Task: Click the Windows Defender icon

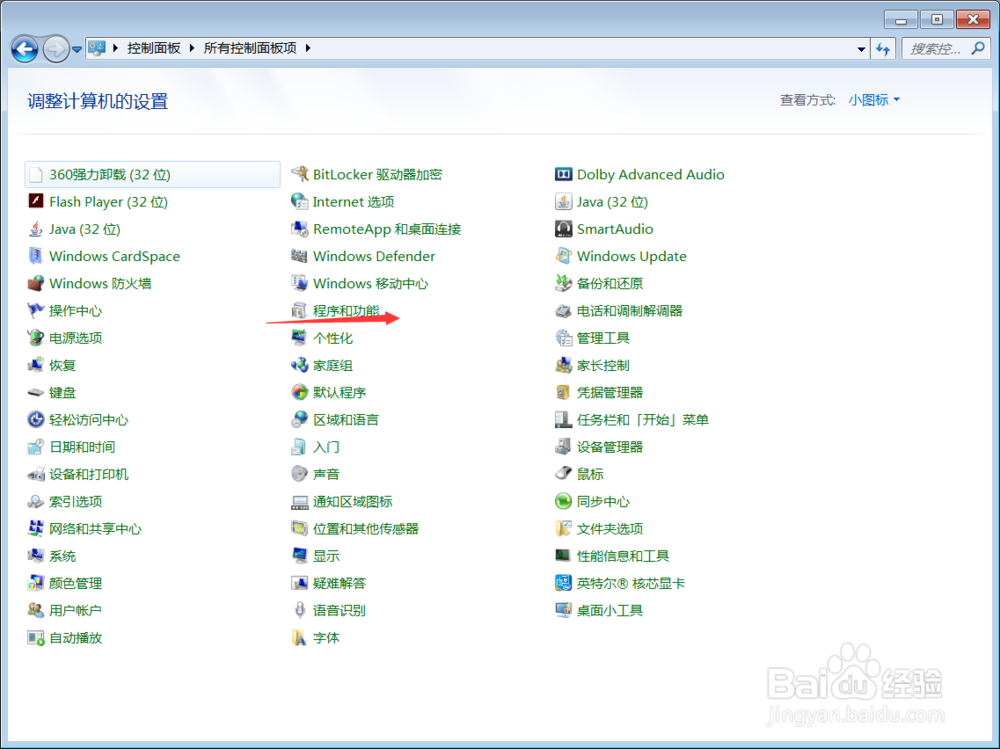Action: (300, 256)
